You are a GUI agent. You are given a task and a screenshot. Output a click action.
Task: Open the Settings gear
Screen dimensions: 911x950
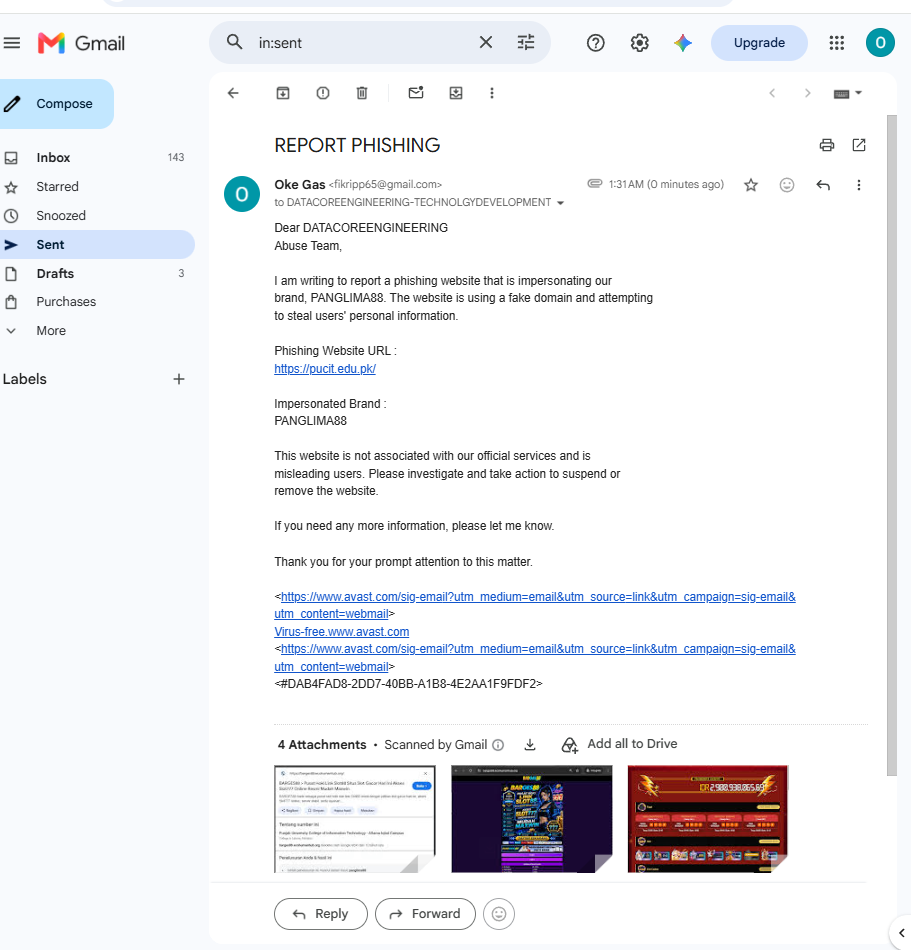(x=639, y=43)
